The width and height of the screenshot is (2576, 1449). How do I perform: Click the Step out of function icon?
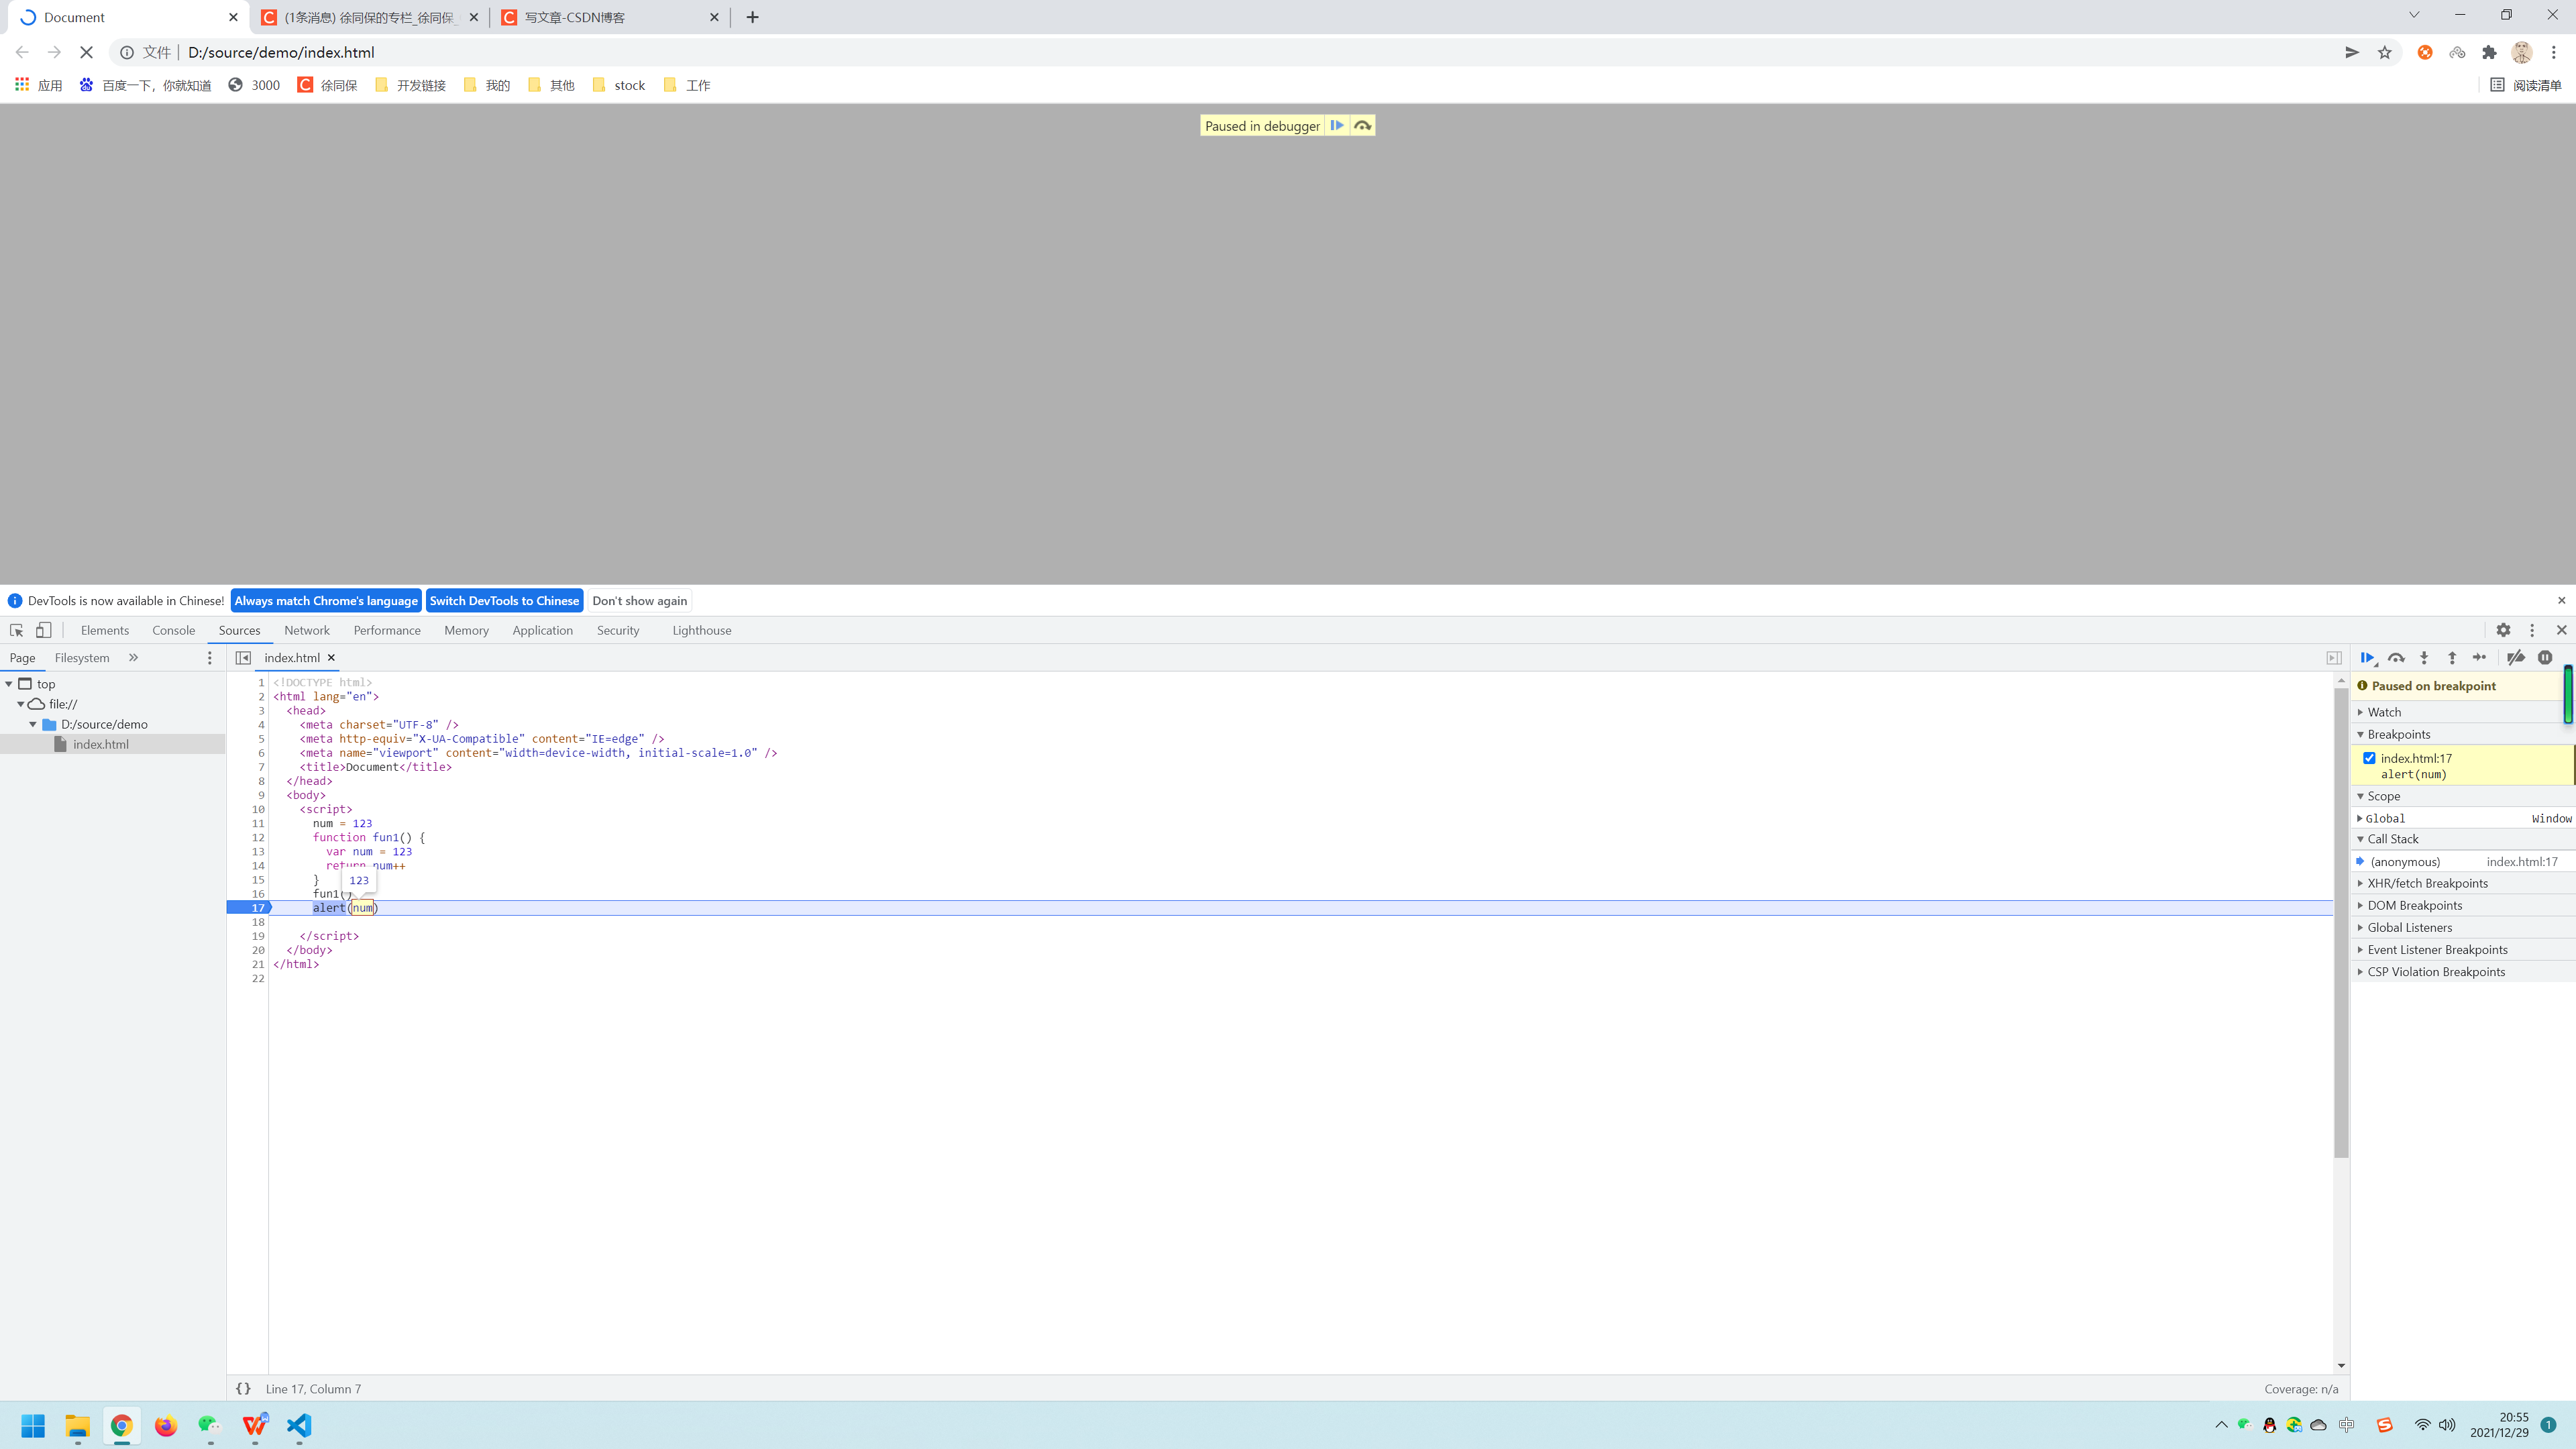click(x=2452, y=657)
